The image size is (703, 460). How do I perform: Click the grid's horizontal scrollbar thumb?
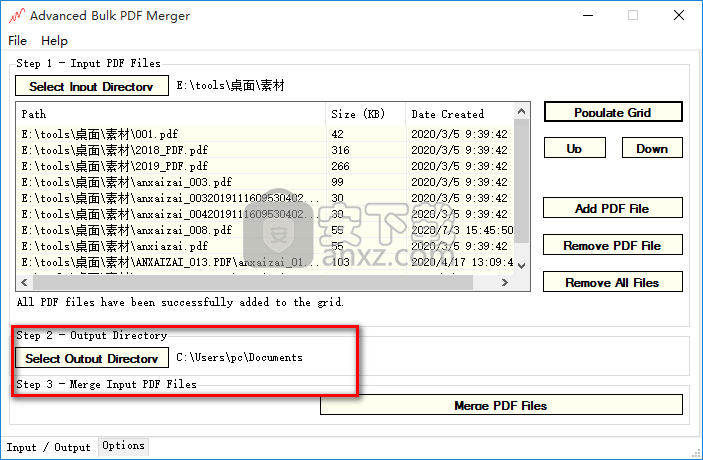pos(253,282)
